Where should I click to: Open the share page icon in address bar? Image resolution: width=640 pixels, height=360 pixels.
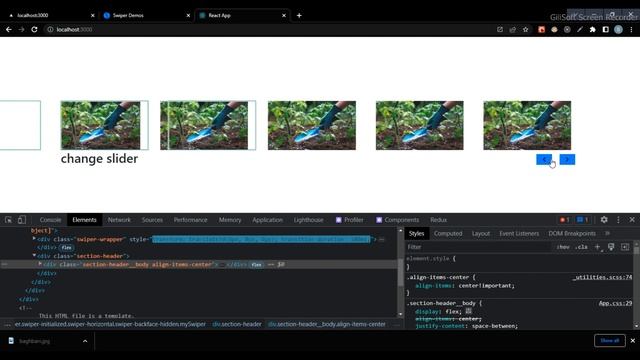click(513, 29)
